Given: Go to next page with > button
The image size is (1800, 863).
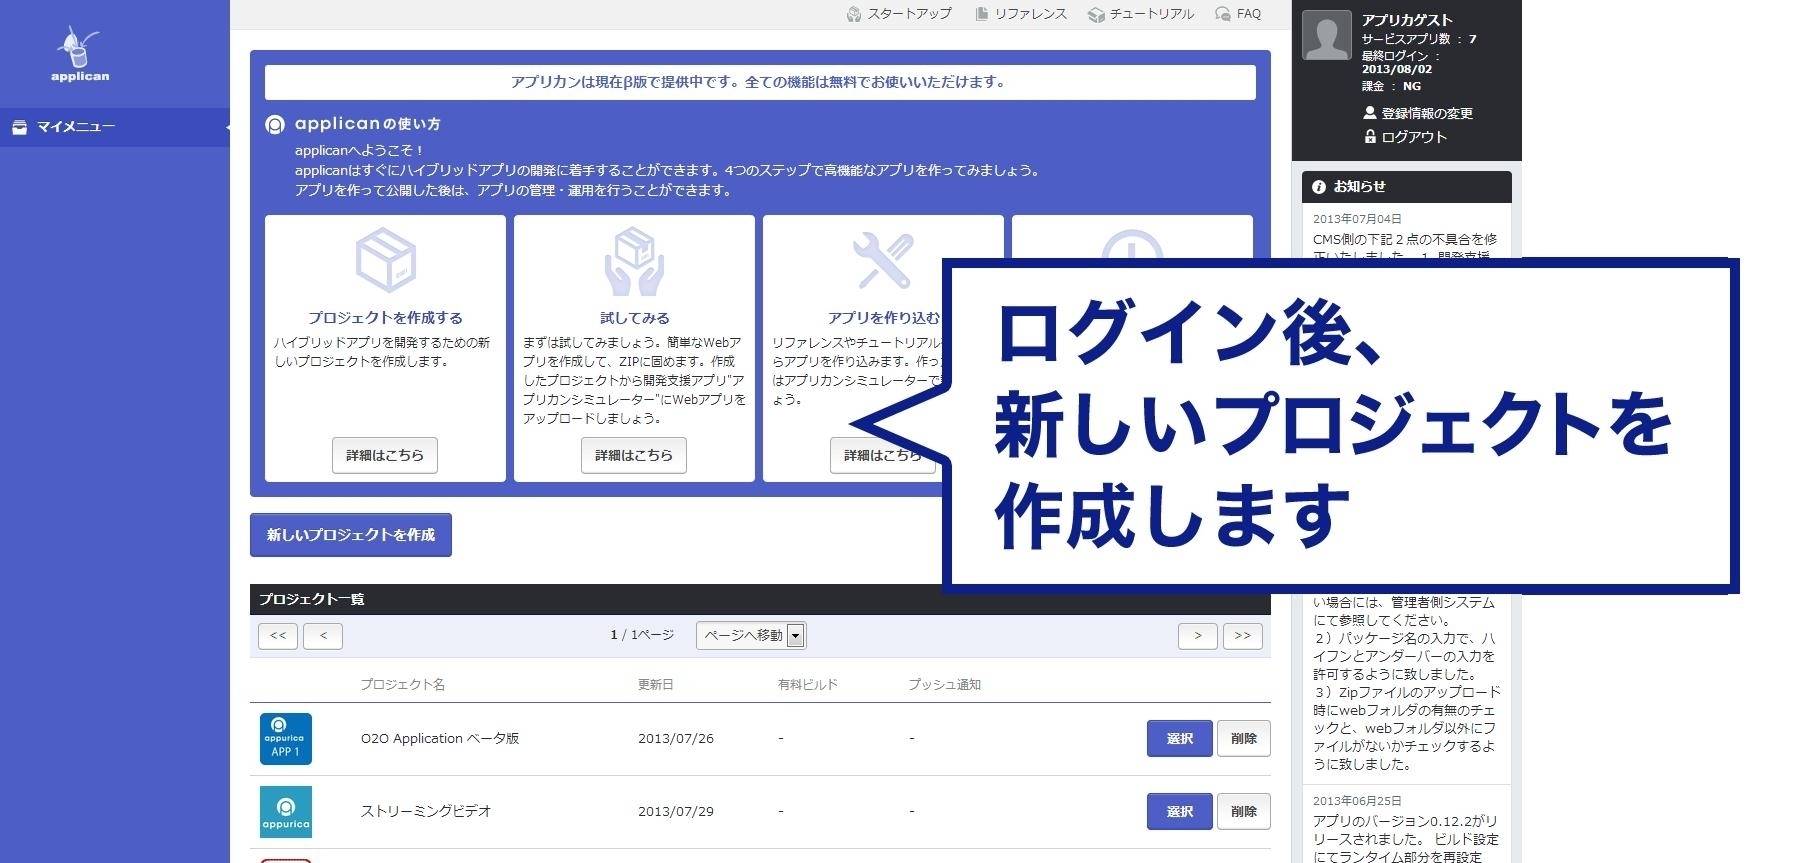Looking at the screenshot, I should (x=1198, y=636).
